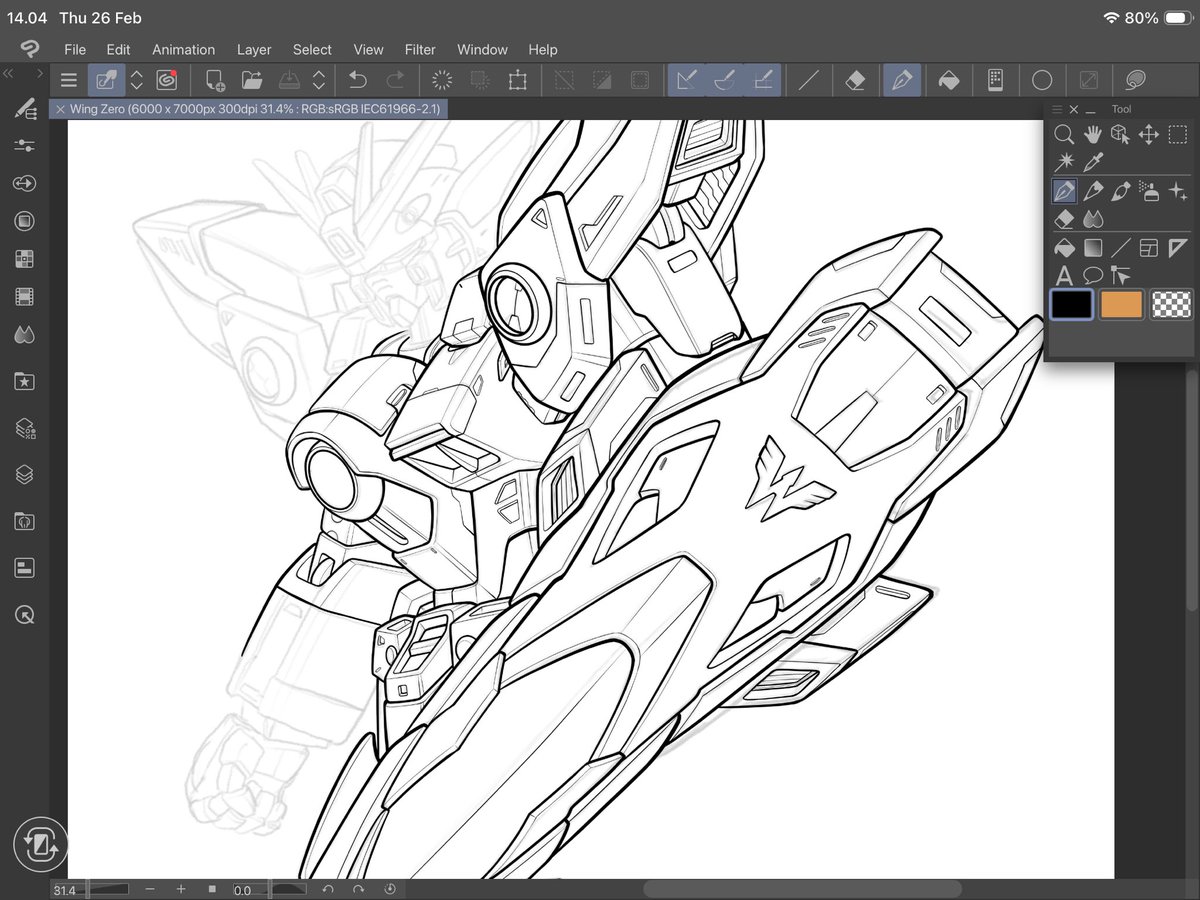Select the Pencil tool in Tool palette

tap(1092, 190)
